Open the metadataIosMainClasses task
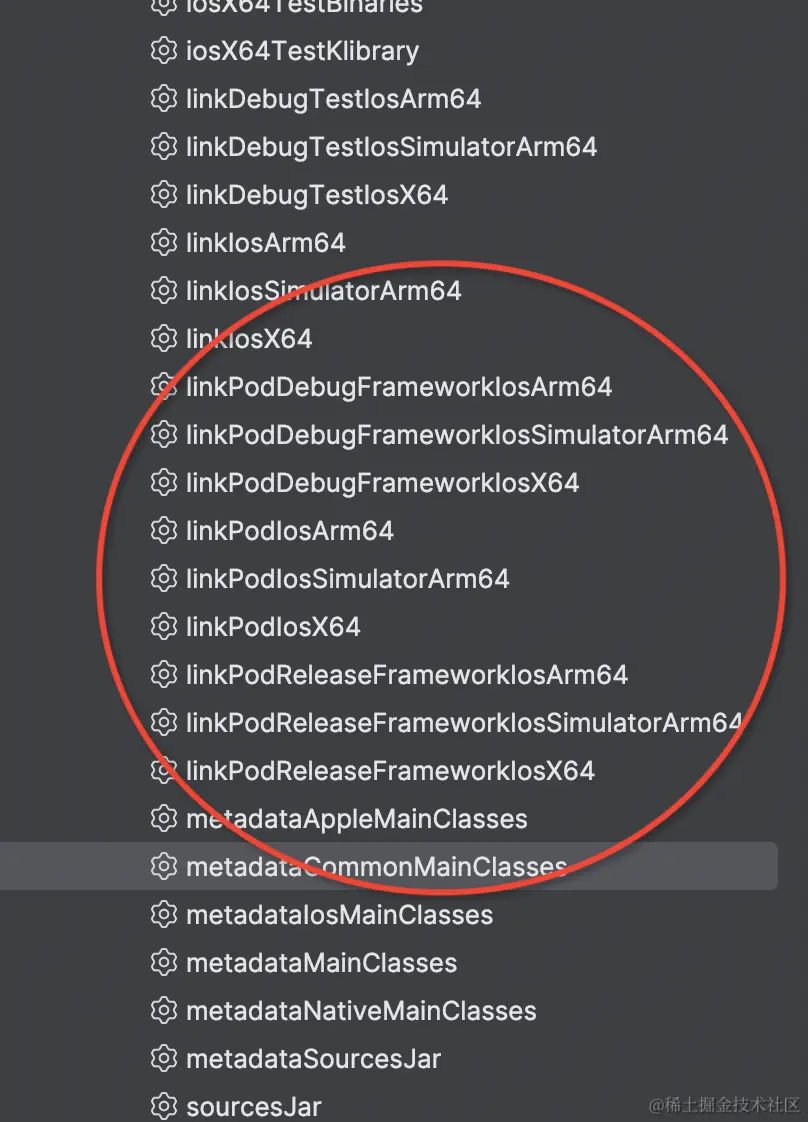This screenshot has height=1122, width=808. point(338,914)
